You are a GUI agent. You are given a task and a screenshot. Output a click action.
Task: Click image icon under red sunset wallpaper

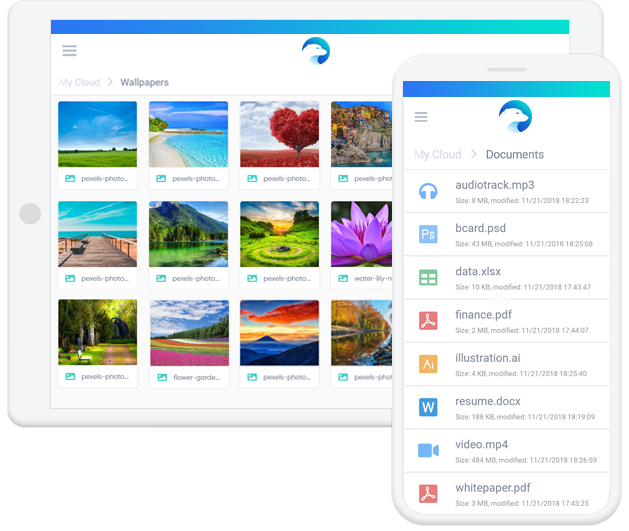252,377
